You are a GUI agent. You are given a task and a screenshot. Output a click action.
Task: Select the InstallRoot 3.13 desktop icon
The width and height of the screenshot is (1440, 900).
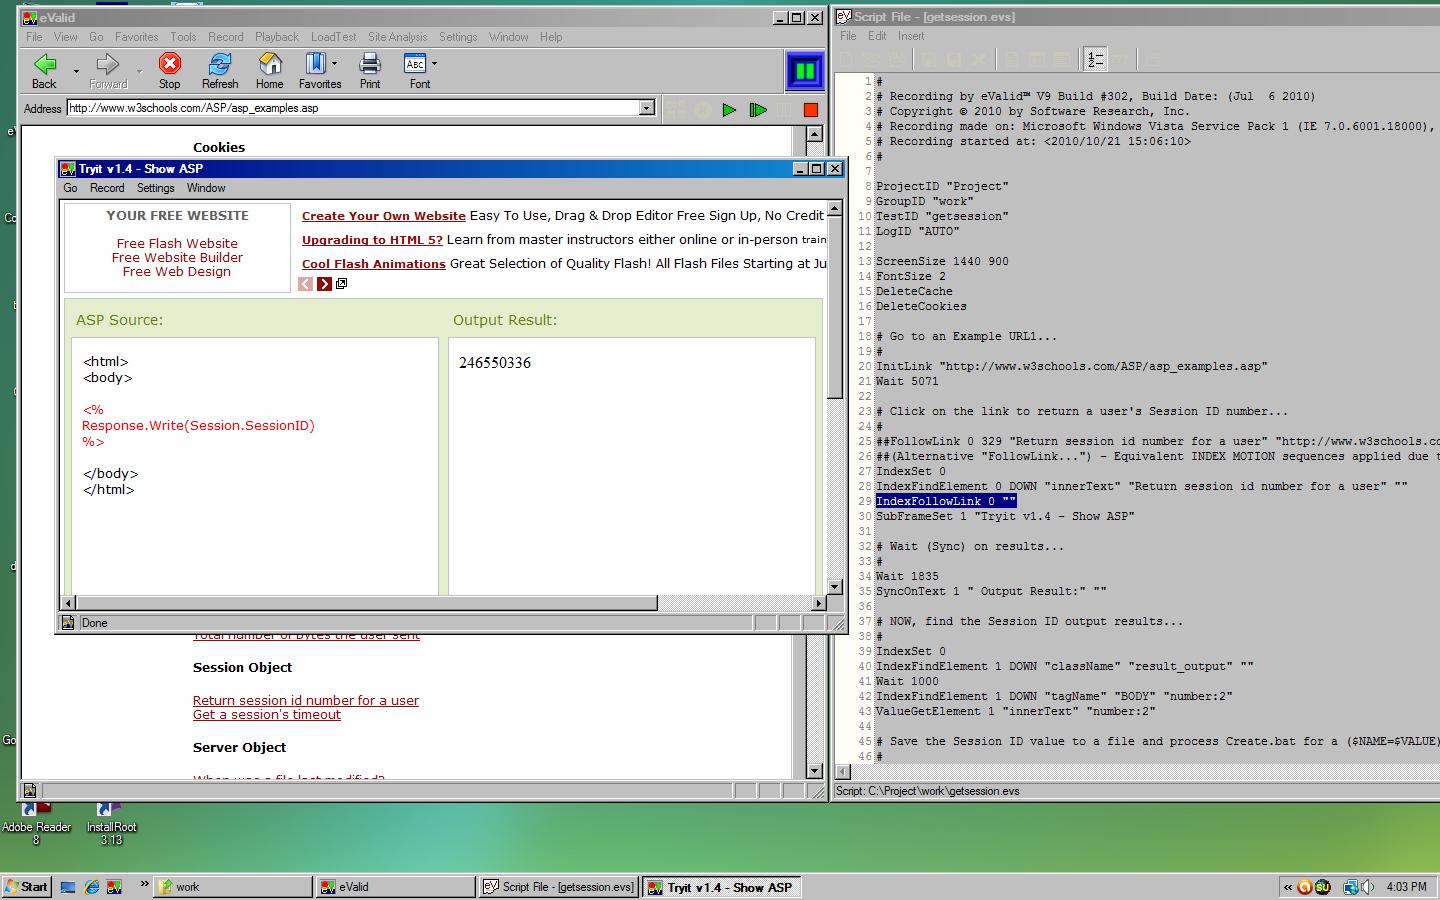click(111, 825)
